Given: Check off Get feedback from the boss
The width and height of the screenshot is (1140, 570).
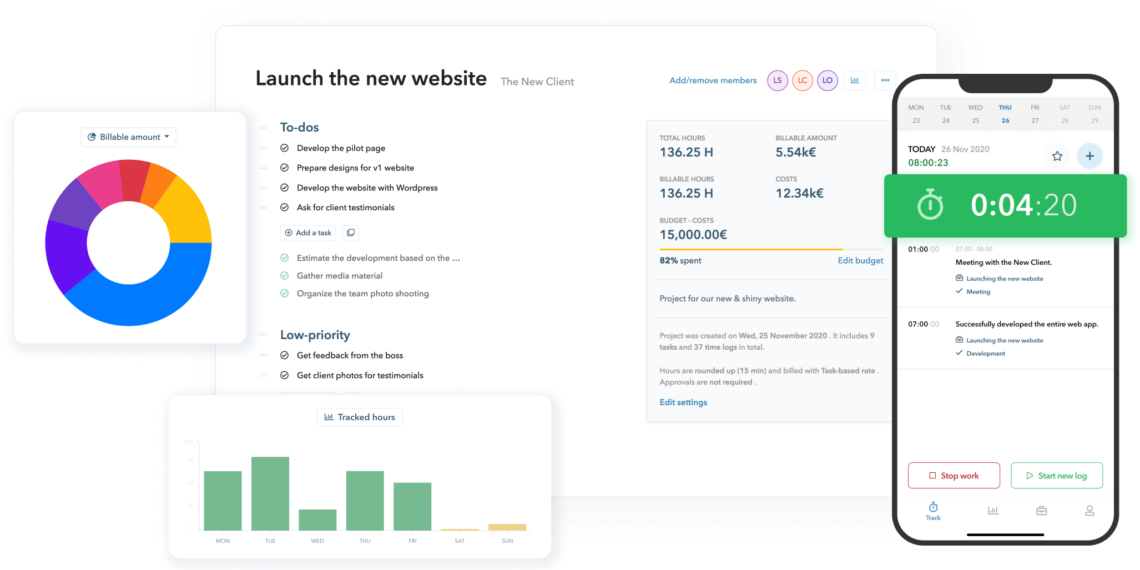Looking at the screenshot, I should click(x=284, y=356).
